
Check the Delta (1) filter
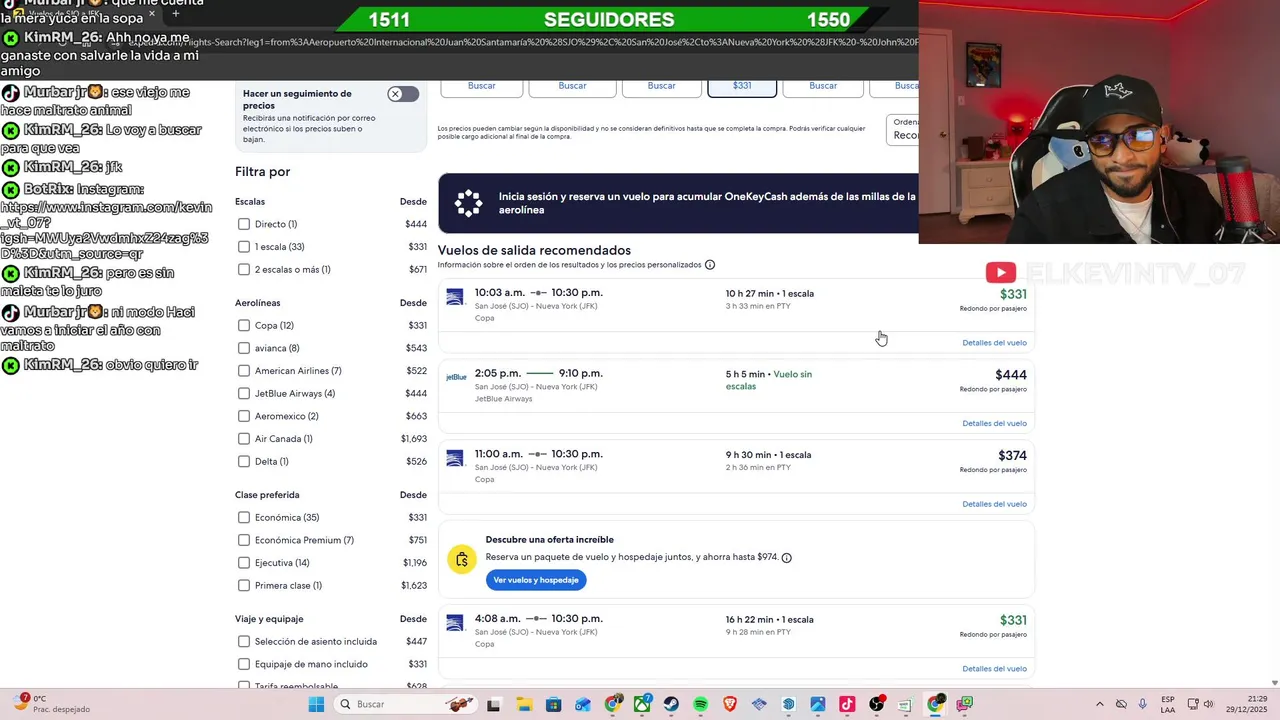(243, 461)
